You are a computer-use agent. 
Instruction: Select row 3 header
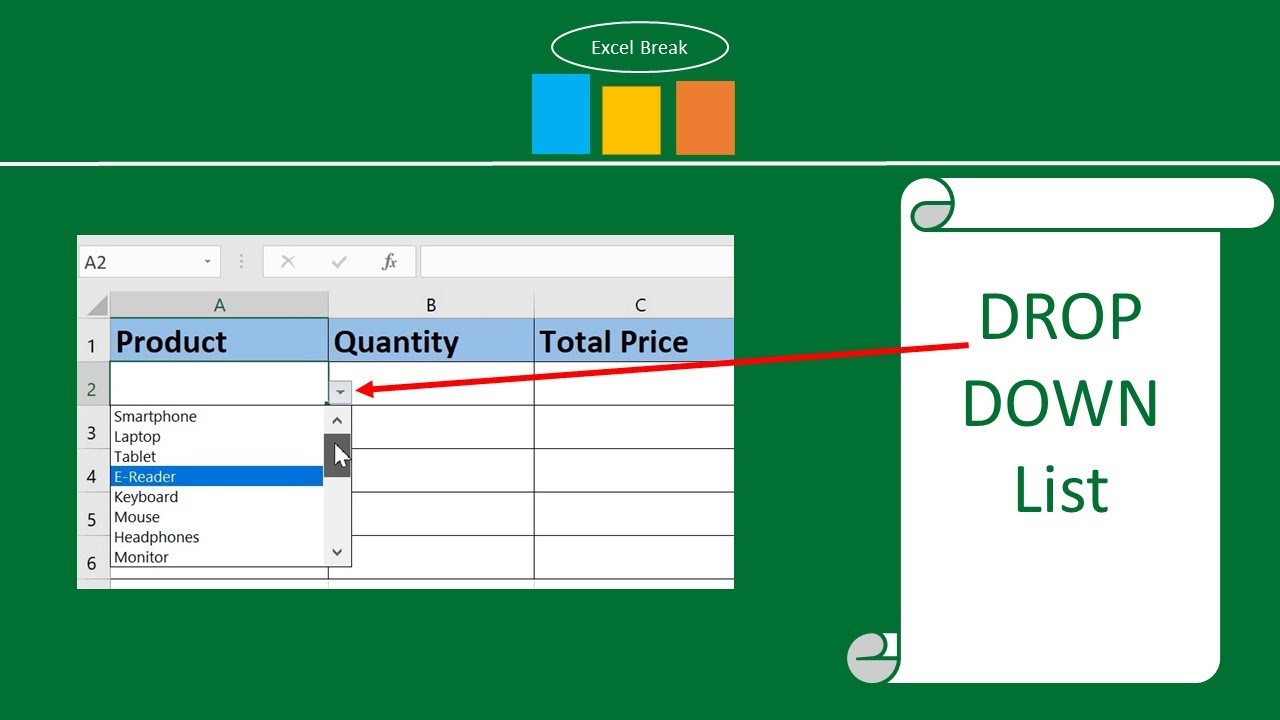(x=93, y=428)
